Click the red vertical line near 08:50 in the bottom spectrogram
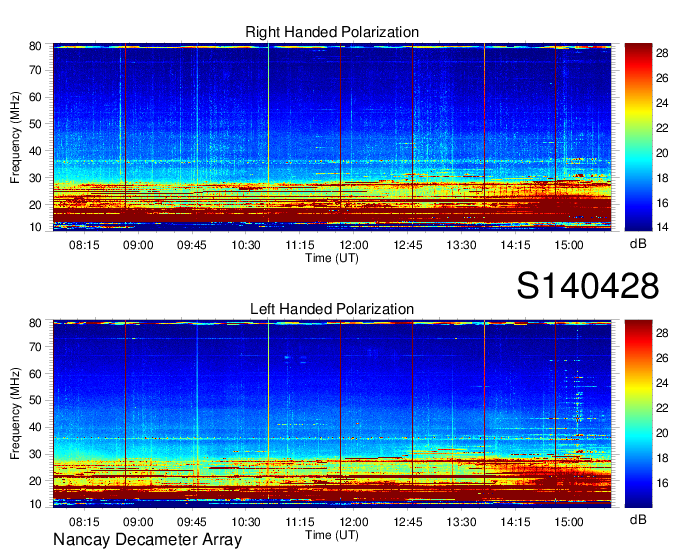This screenshot has width=680, height=552. (125, 405)
